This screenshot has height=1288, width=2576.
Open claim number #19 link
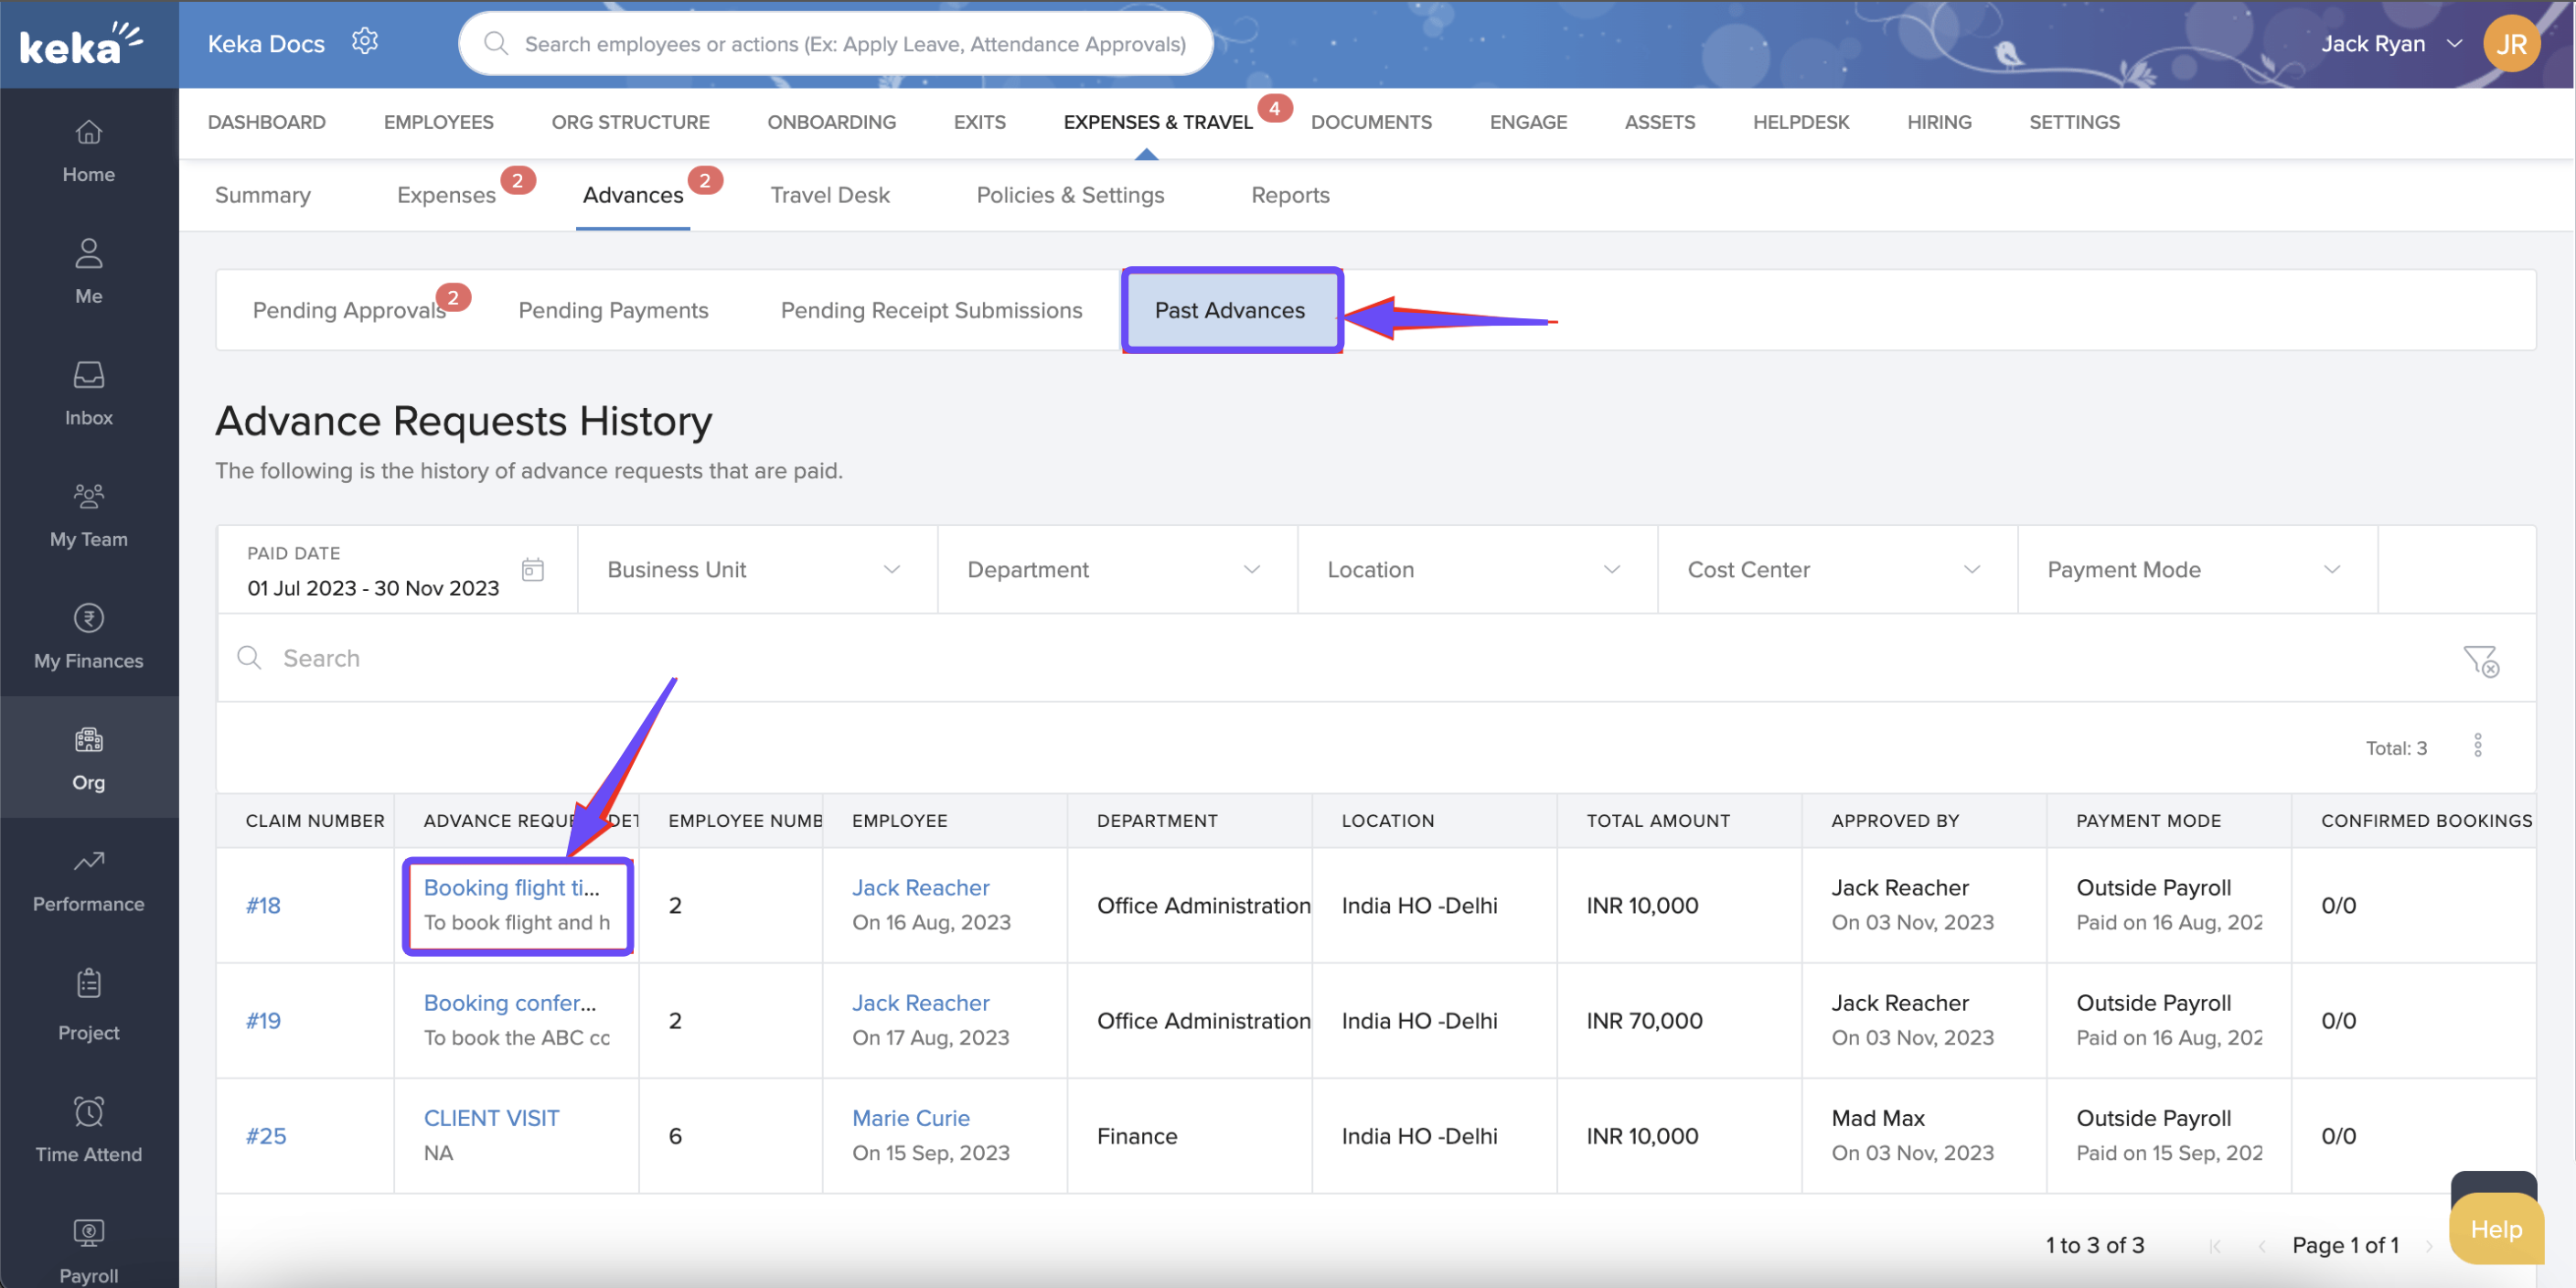click(263, 1020)
